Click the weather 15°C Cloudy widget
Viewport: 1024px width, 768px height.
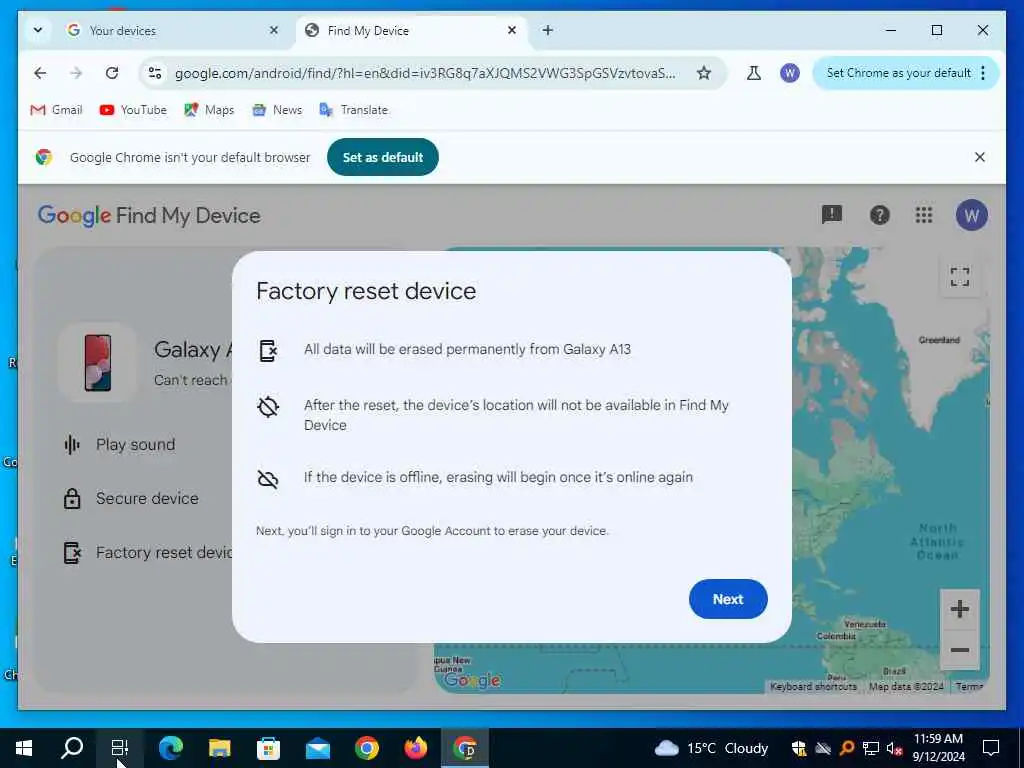tap(711, 748)
